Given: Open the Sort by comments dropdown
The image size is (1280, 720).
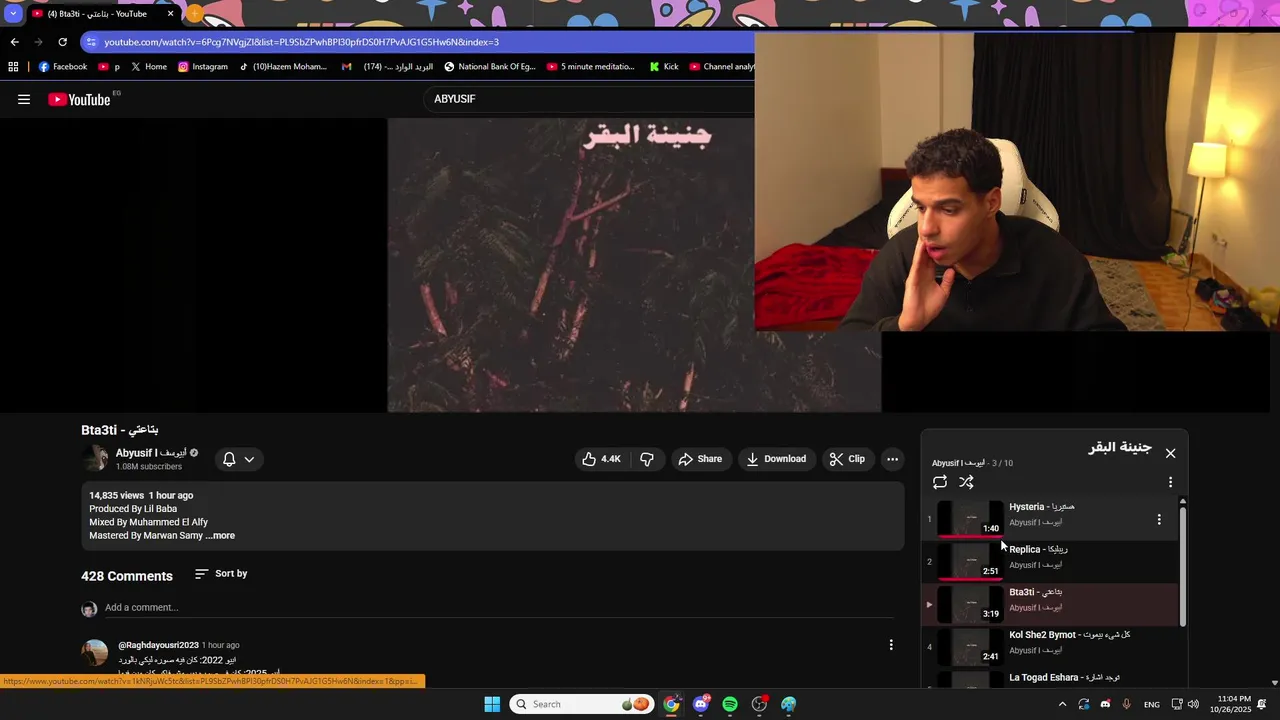Looking at the screenshot, I should (x=221, y=574).
